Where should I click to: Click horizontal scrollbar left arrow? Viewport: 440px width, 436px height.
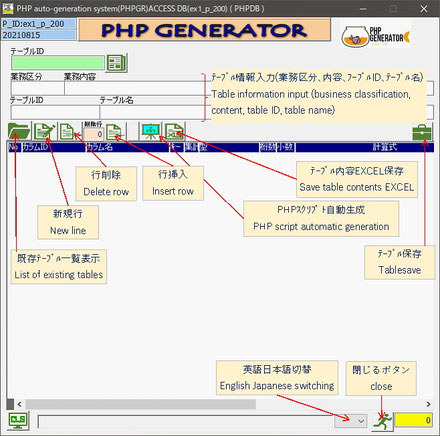coord(20,404)
